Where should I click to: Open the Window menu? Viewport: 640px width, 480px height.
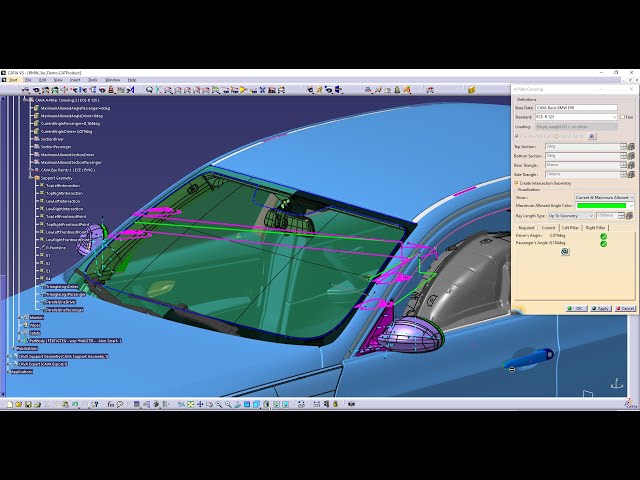[x=113, y=80]
